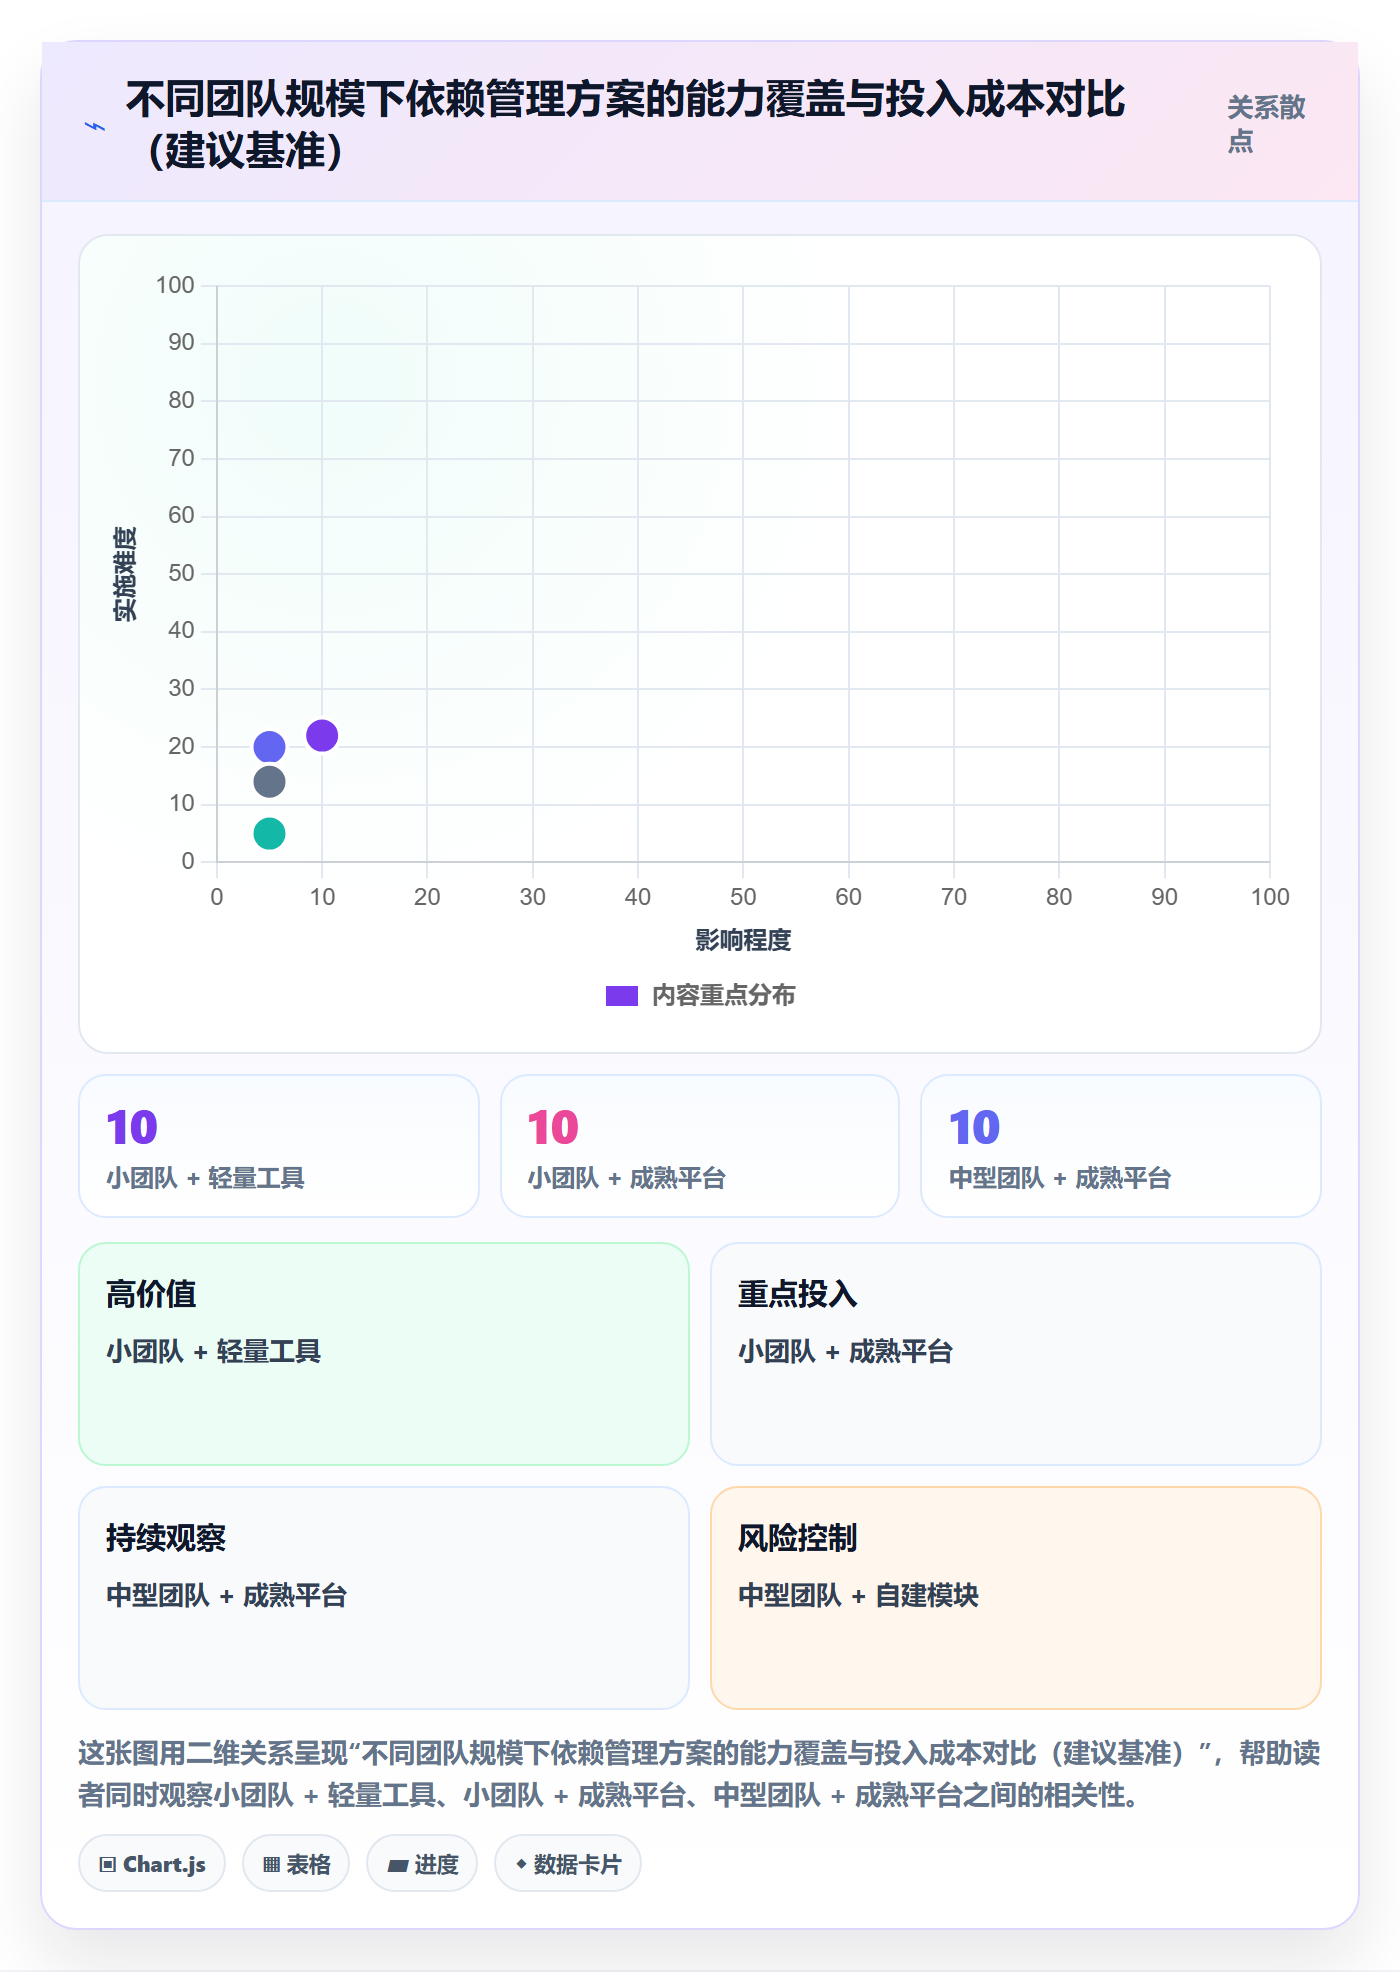Click the 100 tick label on the y-axis
Image resolution: width=1400 pixels, height=1972 pixels.
[175, 285]
